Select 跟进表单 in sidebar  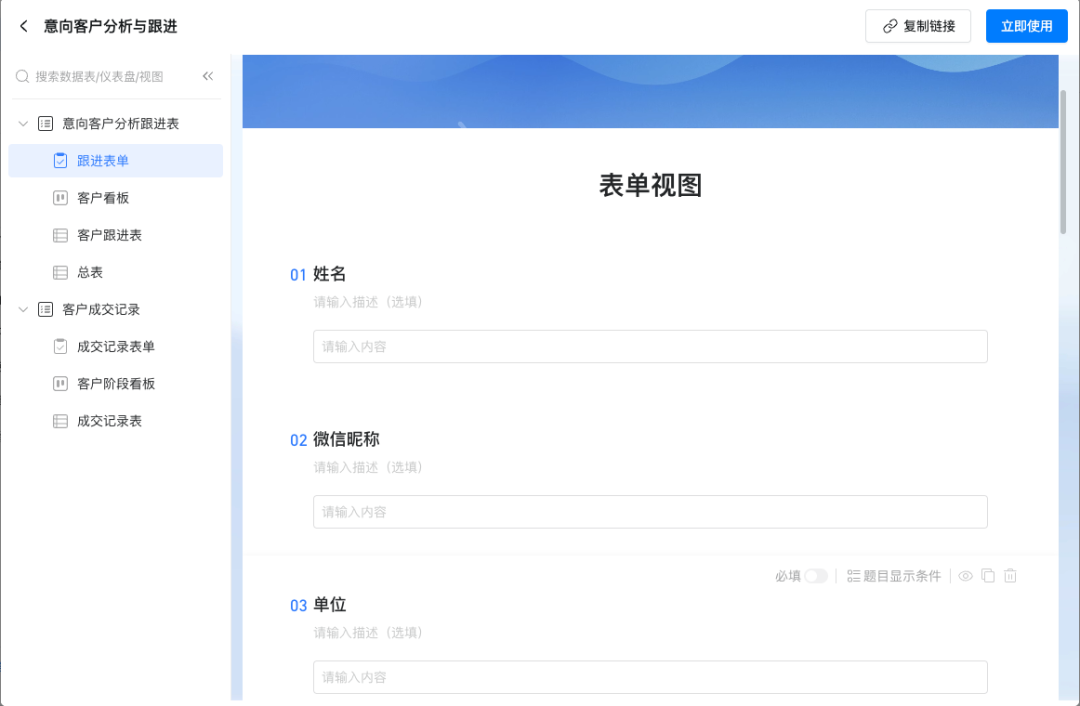[103, 161]
